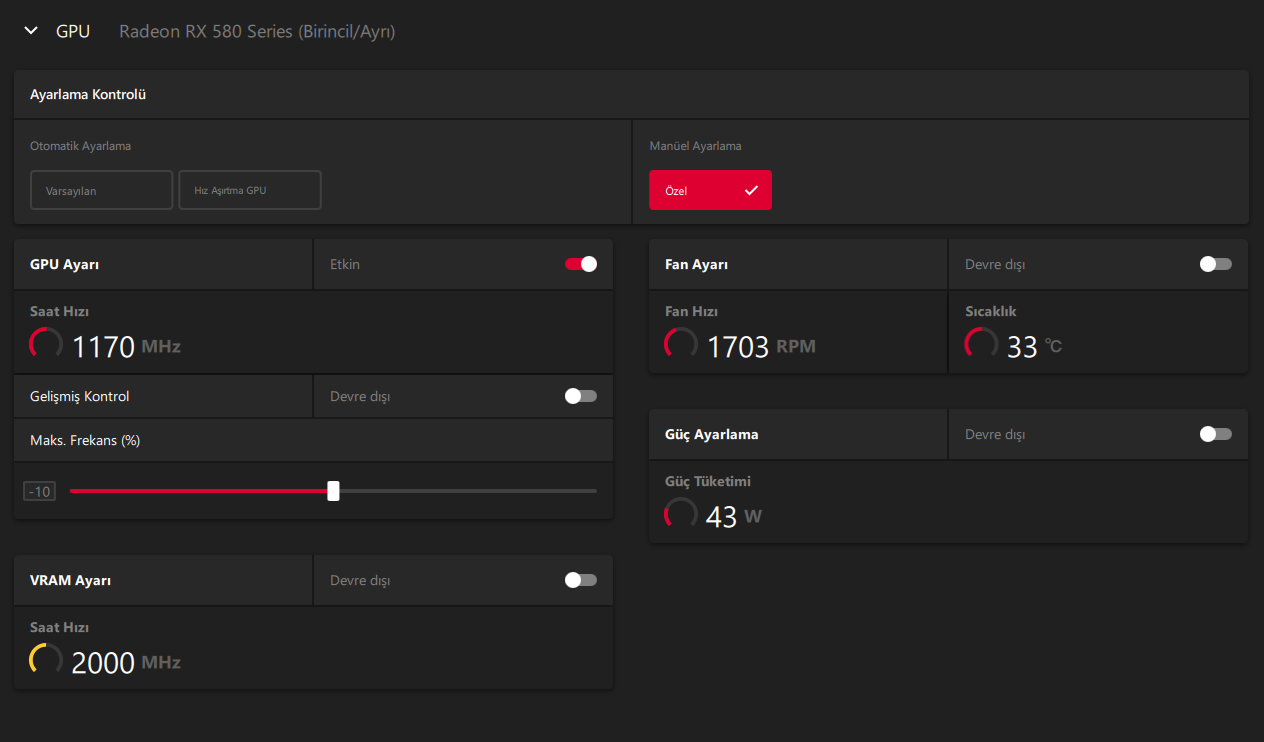Click the GPU clock speed gauge icon
The height and width of the screenshot is (742, 1264).
(x=46, y=344)
